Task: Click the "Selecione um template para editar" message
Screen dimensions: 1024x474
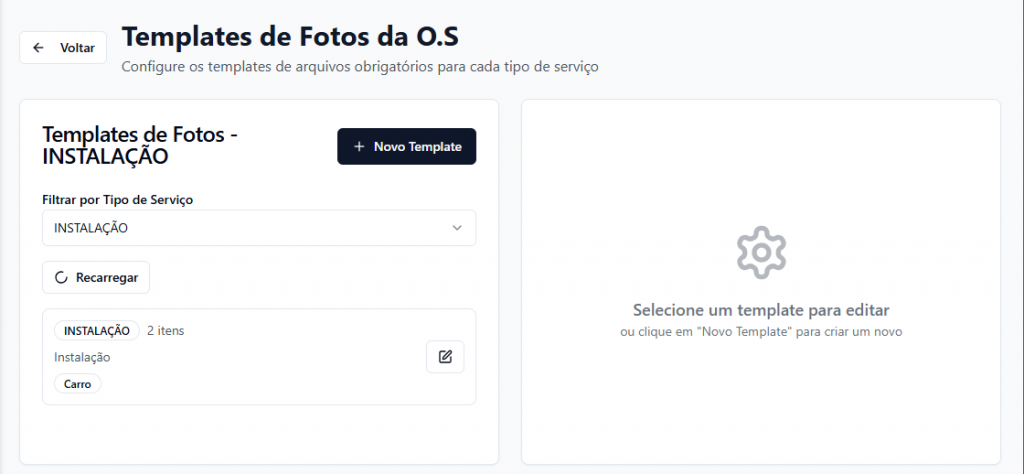Action: click(760, 310)
